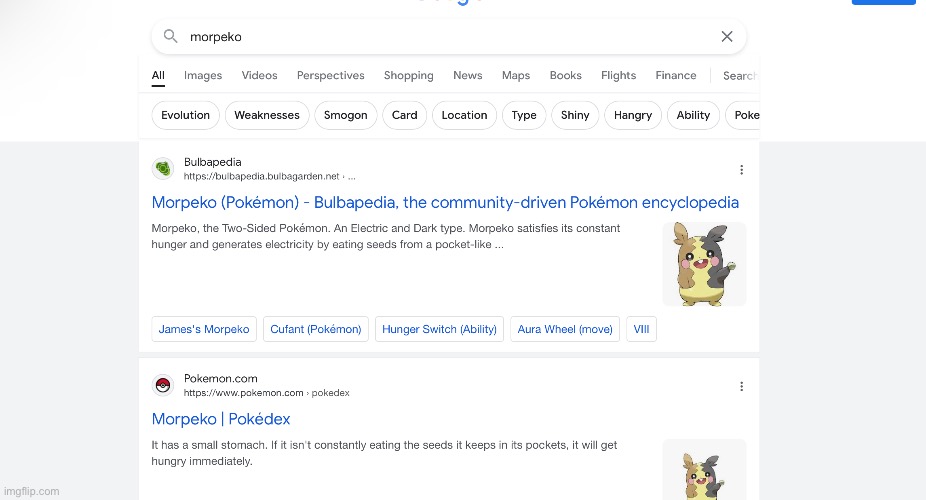Image resolution: width=926 pixels, height=500 pixels.
Task: Clear the search box with X icon
Action: point(727,37)
